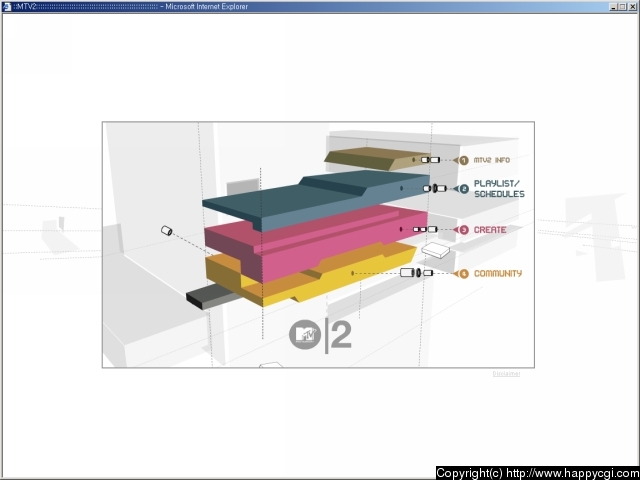Image resolution: width=640 pixels, height=480 pixels.
Task: Click the number 3 circle marker
Action: pyautogui.click(x=464, y=230)
